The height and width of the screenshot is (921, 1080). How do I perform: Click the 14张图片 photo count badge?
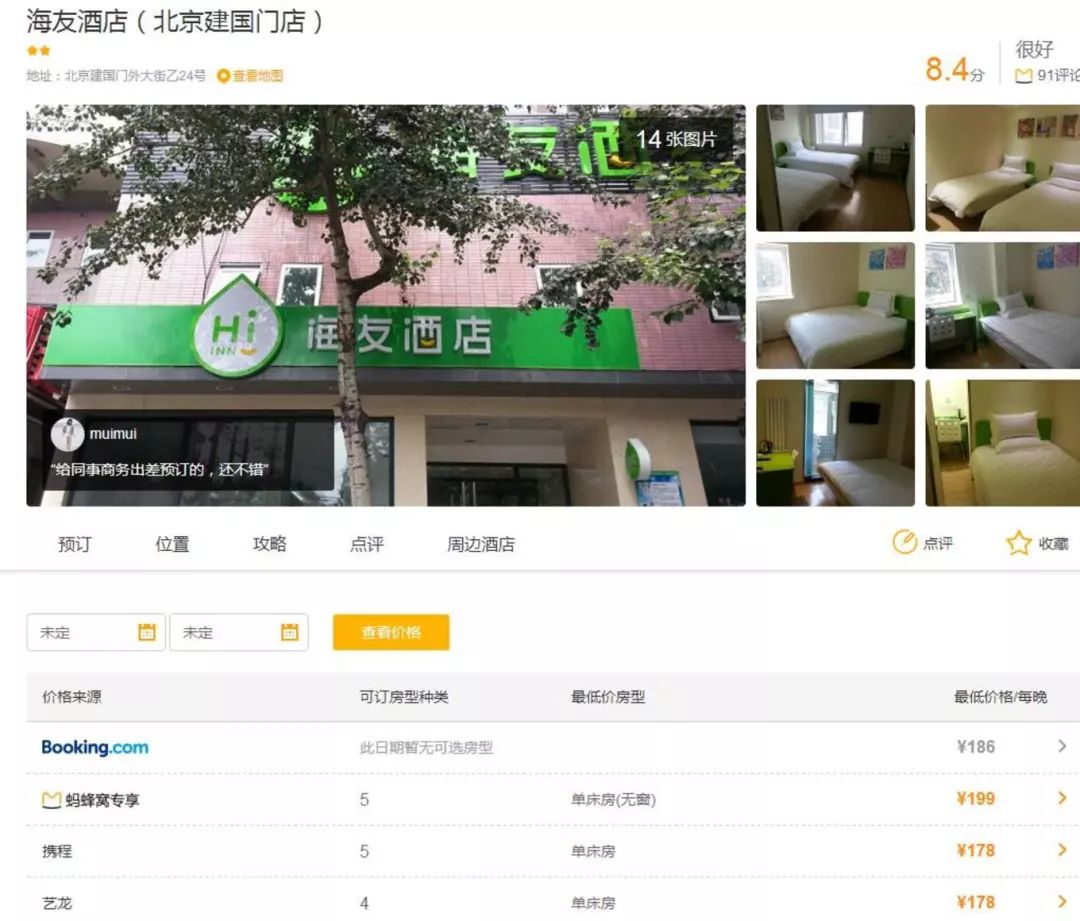676,139
